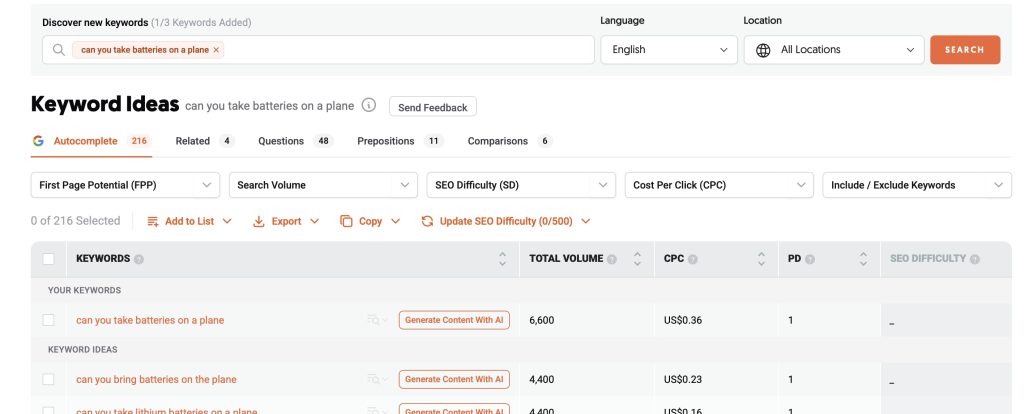Open the Language dropdown set to English
Screen dimensions: 1024x414
coord(668,50)
